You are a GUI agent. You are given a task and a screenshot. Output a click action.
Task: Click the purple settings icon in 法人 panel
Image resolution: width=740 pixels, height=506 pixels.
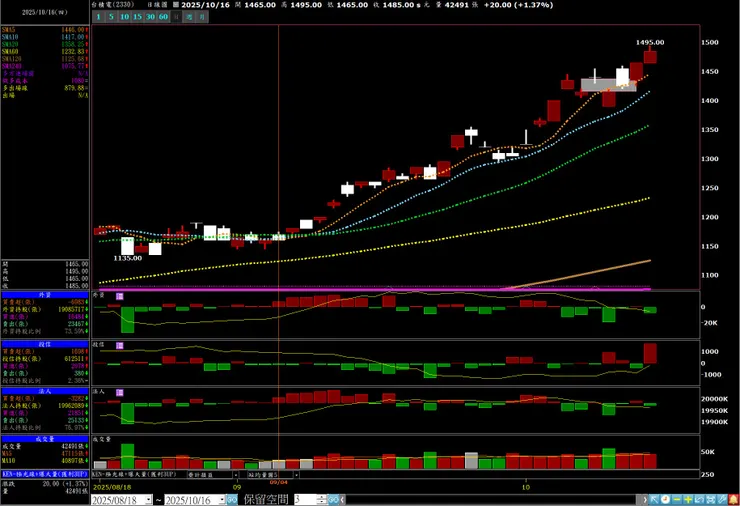pos(120,393)
